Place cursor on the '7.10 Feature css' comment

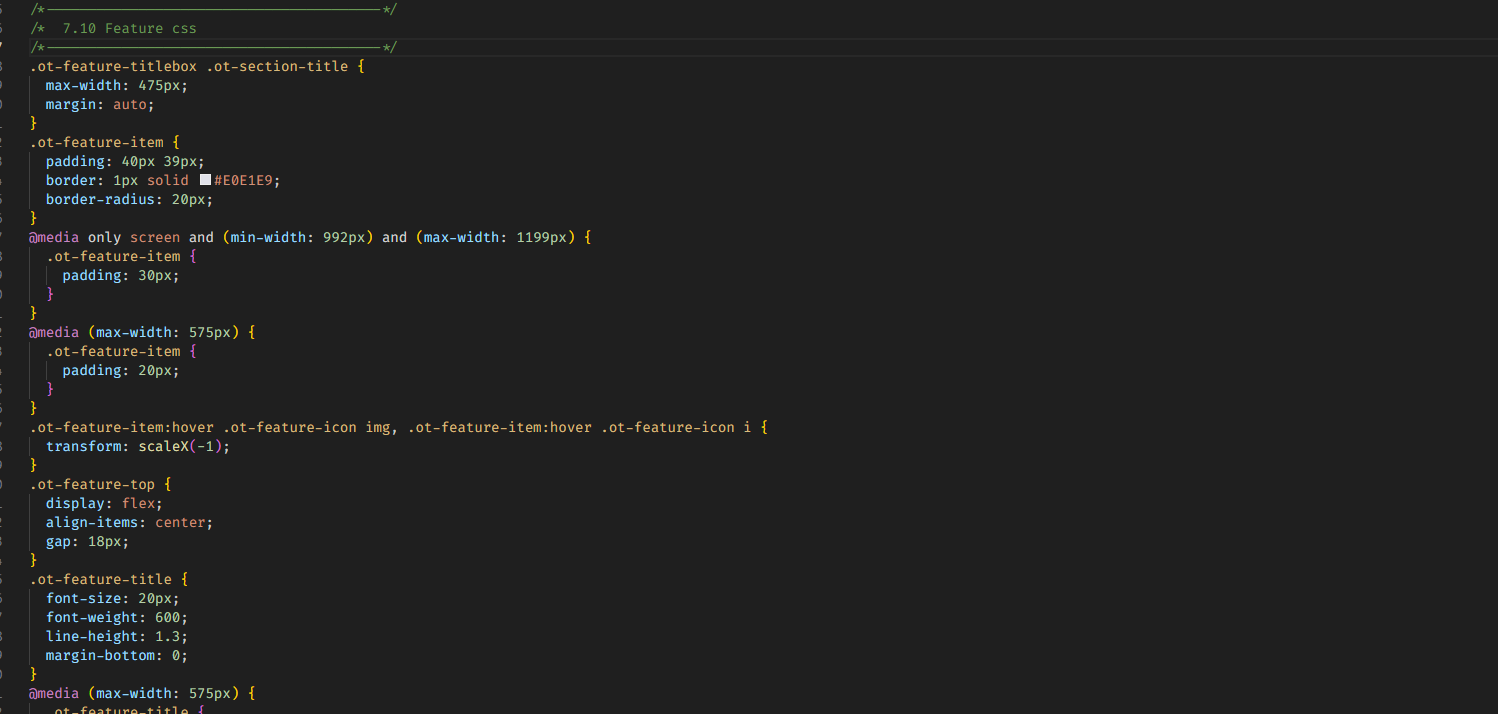click(x=129, y=28)
